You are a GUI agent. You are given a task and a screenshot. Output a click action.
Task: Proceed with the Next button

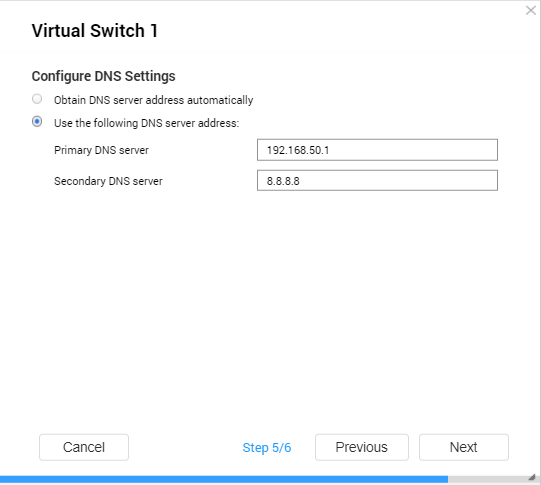(464, 447)
